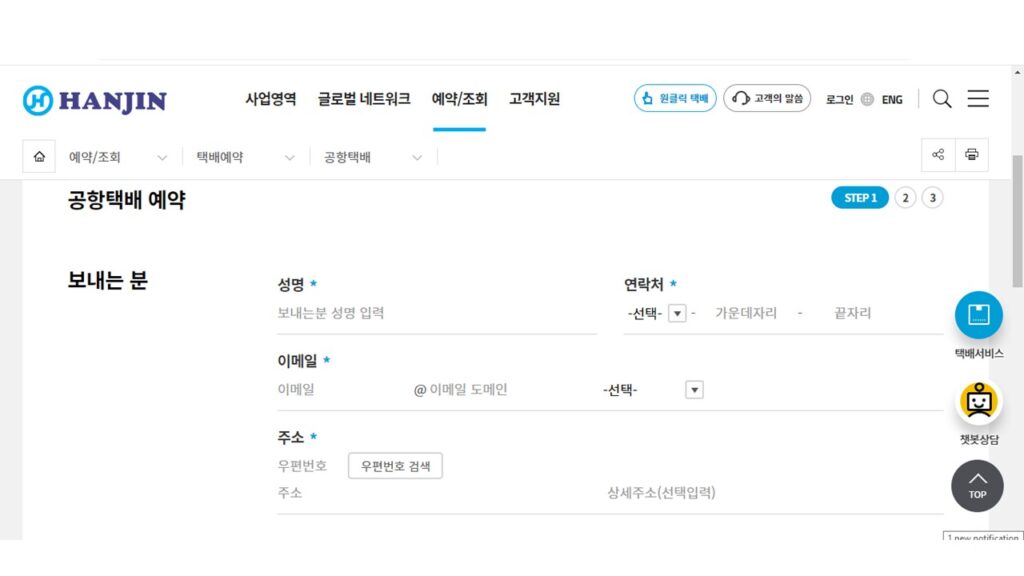Screen dimensions: 1024x576
Task: Click the print icon
Action: coord(972,155)
